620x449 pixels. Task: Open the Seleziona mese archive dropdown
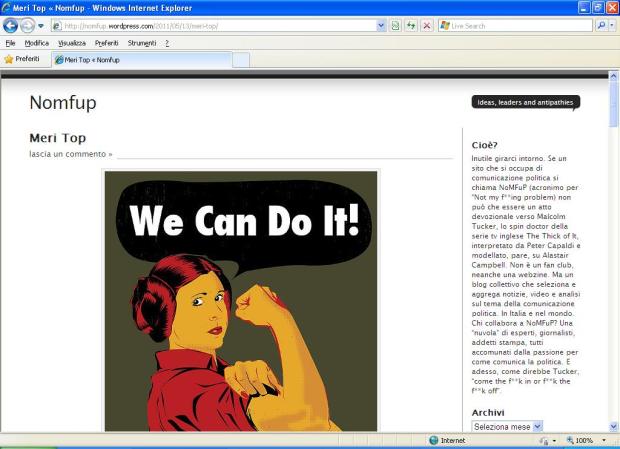[507, 427]
